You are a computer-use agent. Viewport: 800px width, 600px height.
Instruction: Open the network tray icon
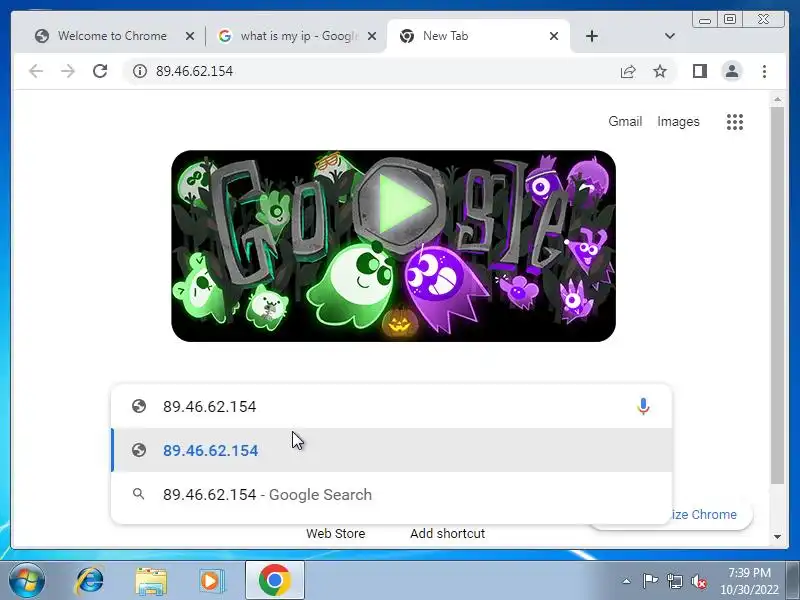pos(674,581)
